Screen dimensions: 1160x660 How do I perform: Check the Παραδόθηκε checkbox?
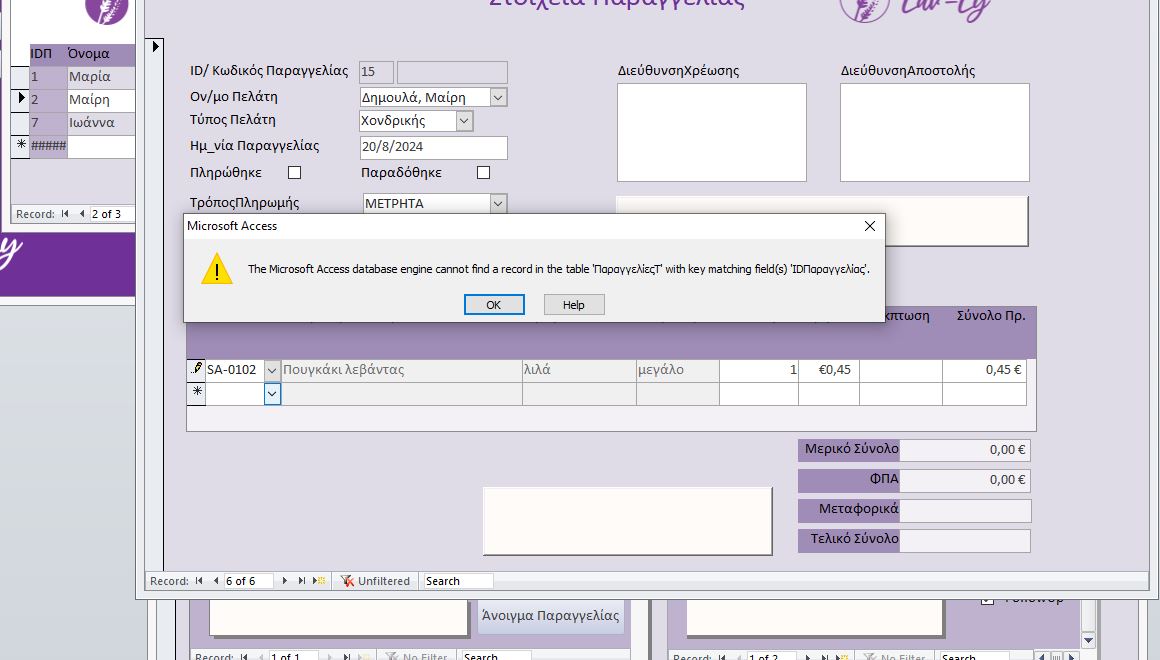click(x=483, y=172)
